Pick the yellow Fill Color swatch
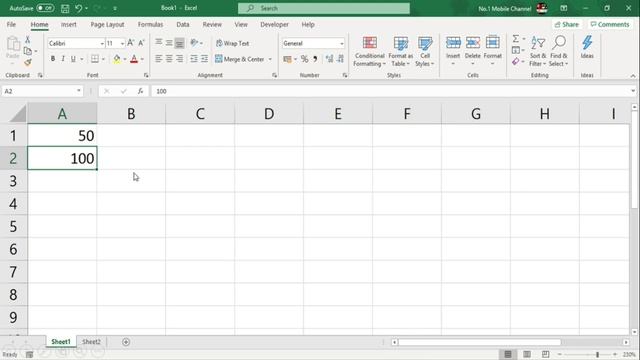Image resolution: width=640 pixels, height=360 pixels. click(x=117, y=59)
